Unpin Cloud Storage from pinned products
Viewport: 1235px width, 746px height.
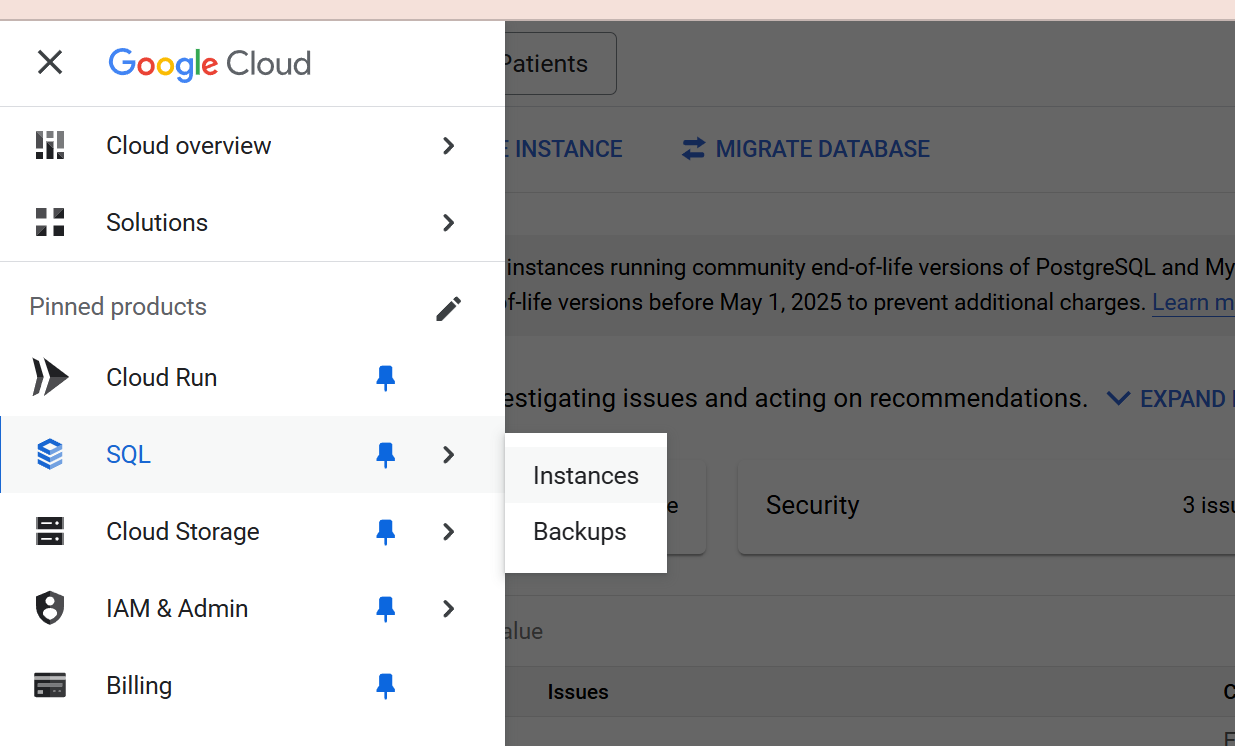[386, 531]
